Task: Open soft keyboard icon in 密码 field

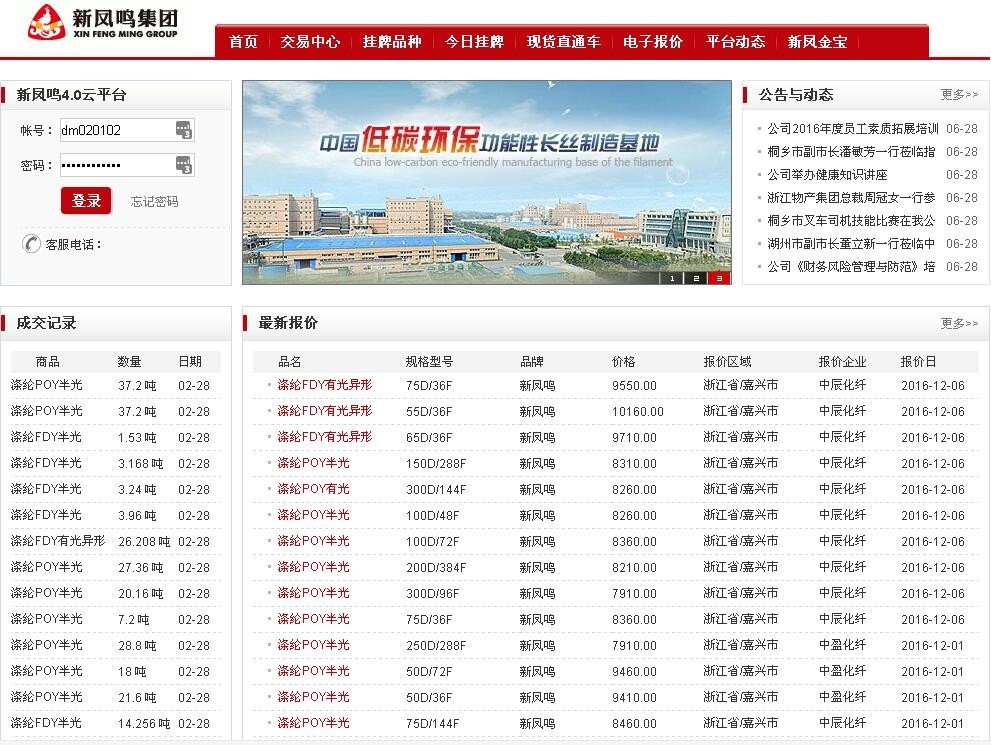Action: pyautogui.click(x=183, y=165)
